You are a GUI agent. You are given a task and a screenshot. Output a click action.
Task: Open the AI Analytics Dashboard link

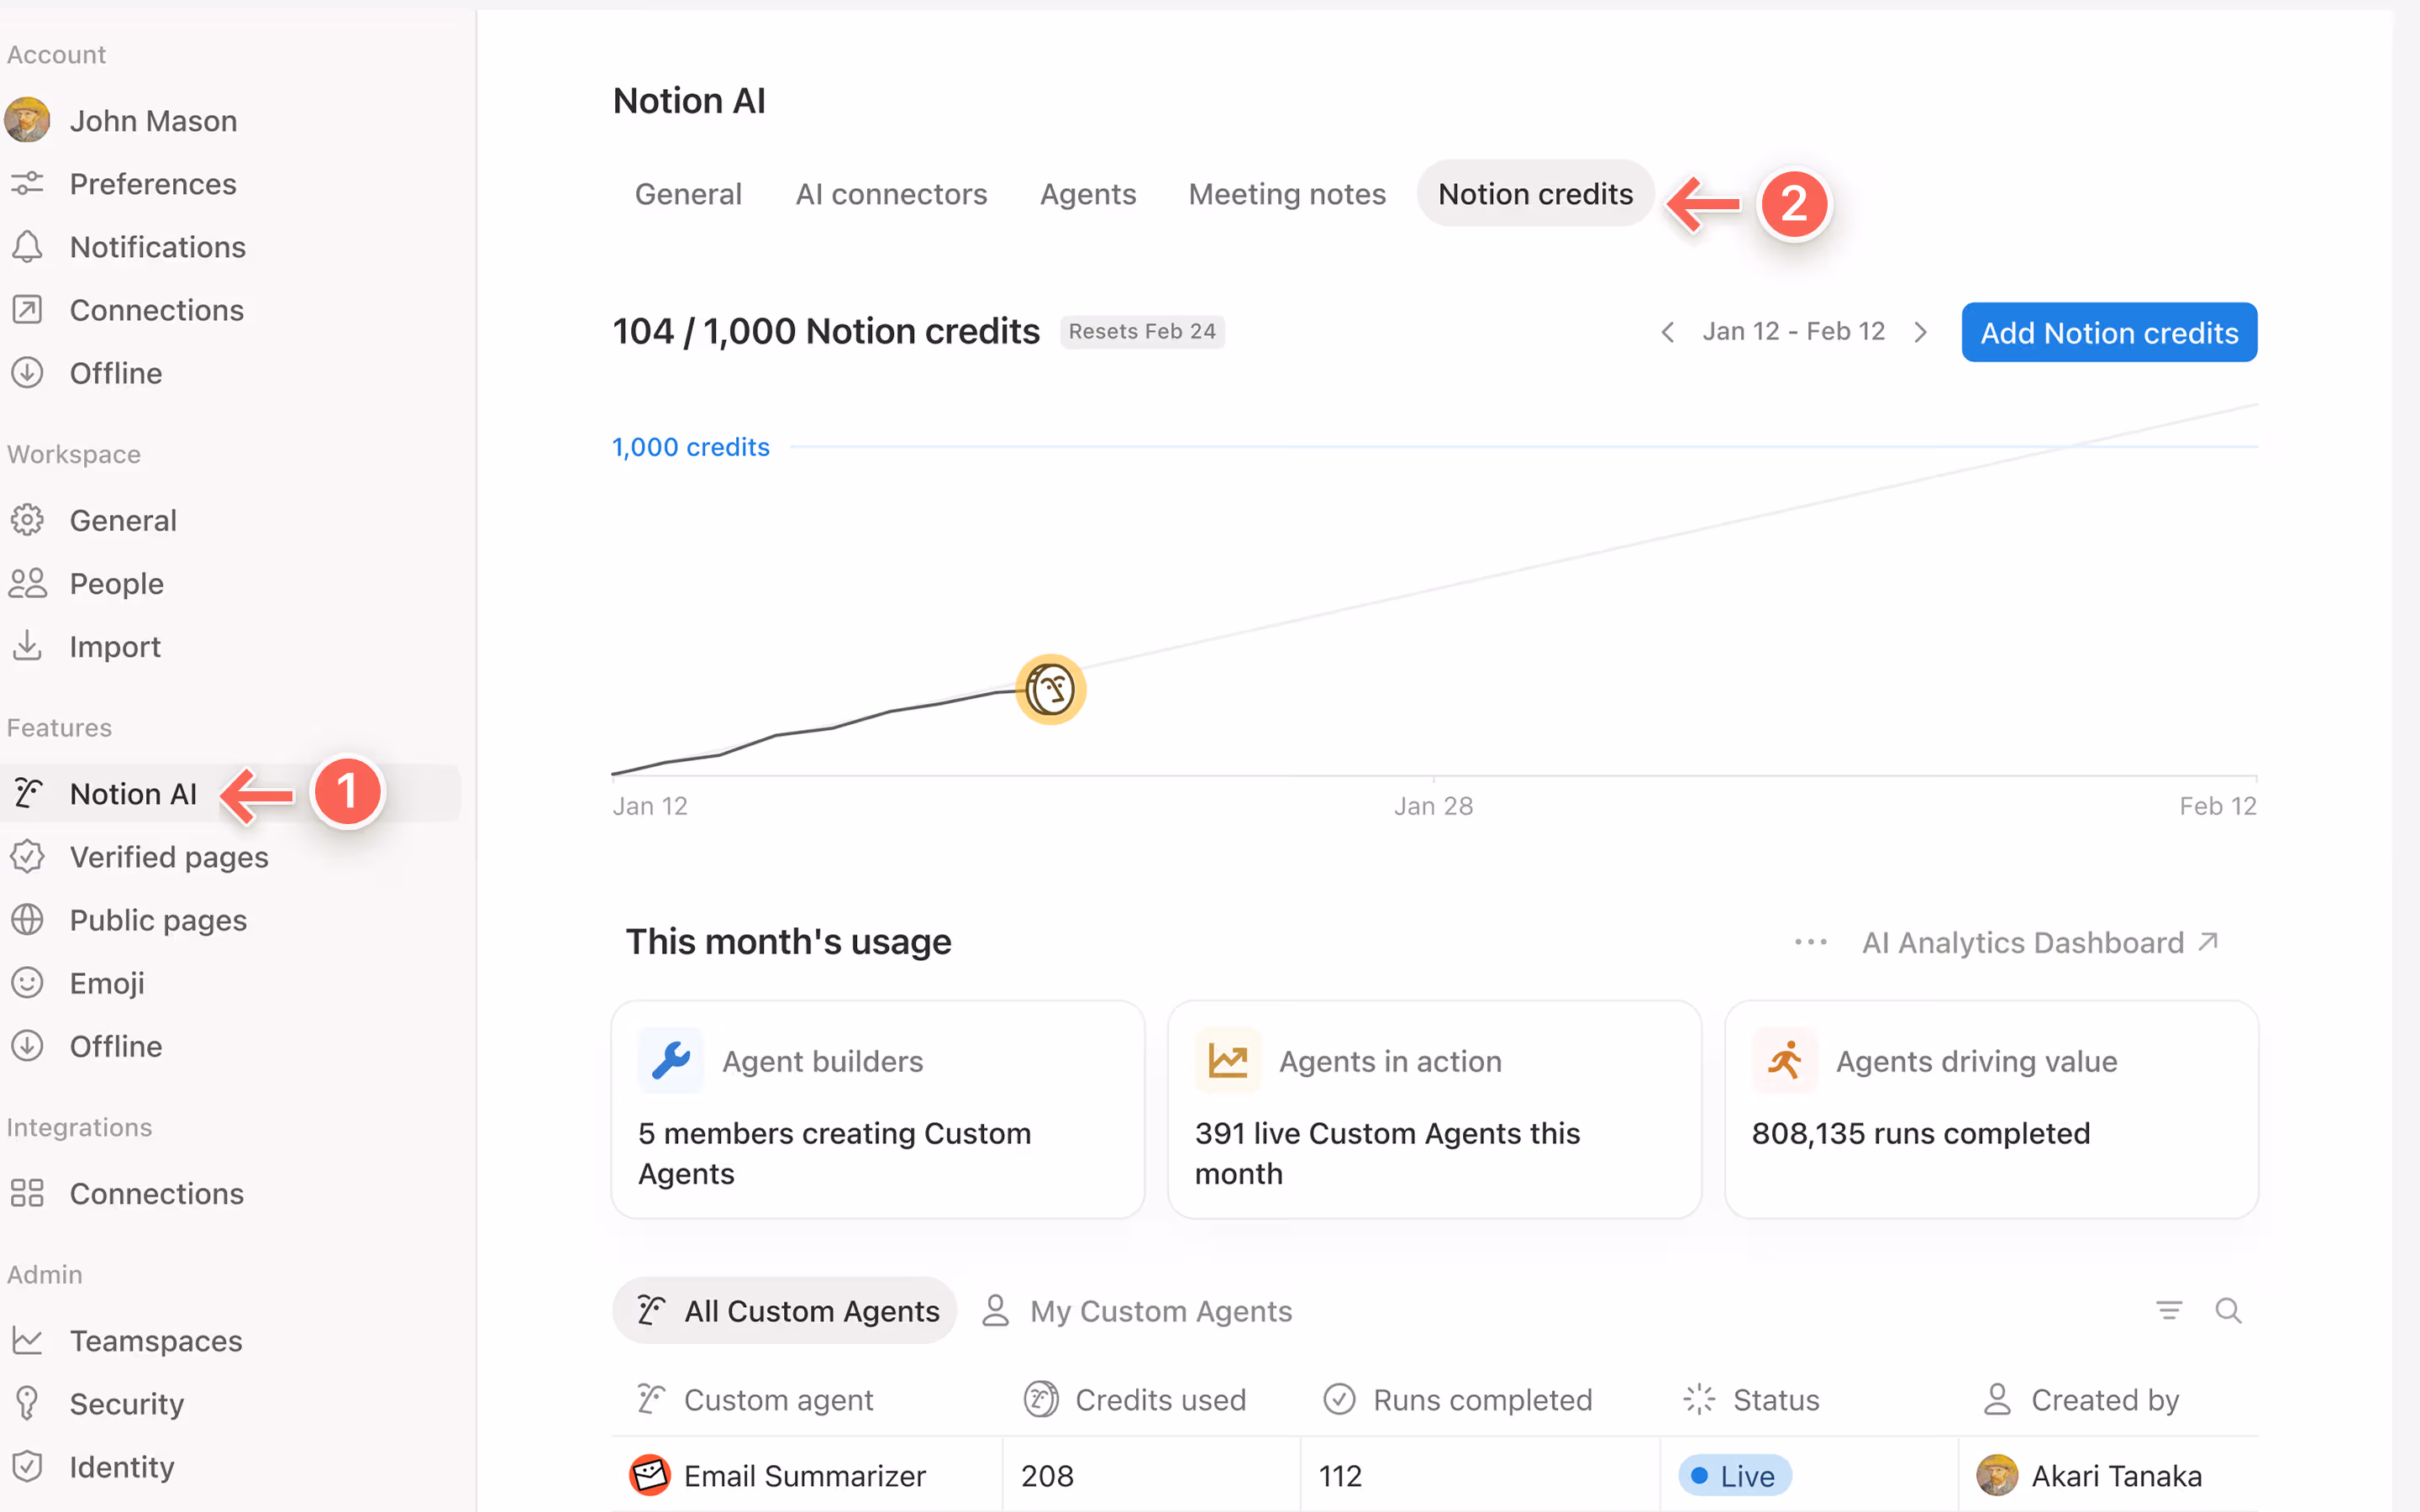pos(2023,941)
